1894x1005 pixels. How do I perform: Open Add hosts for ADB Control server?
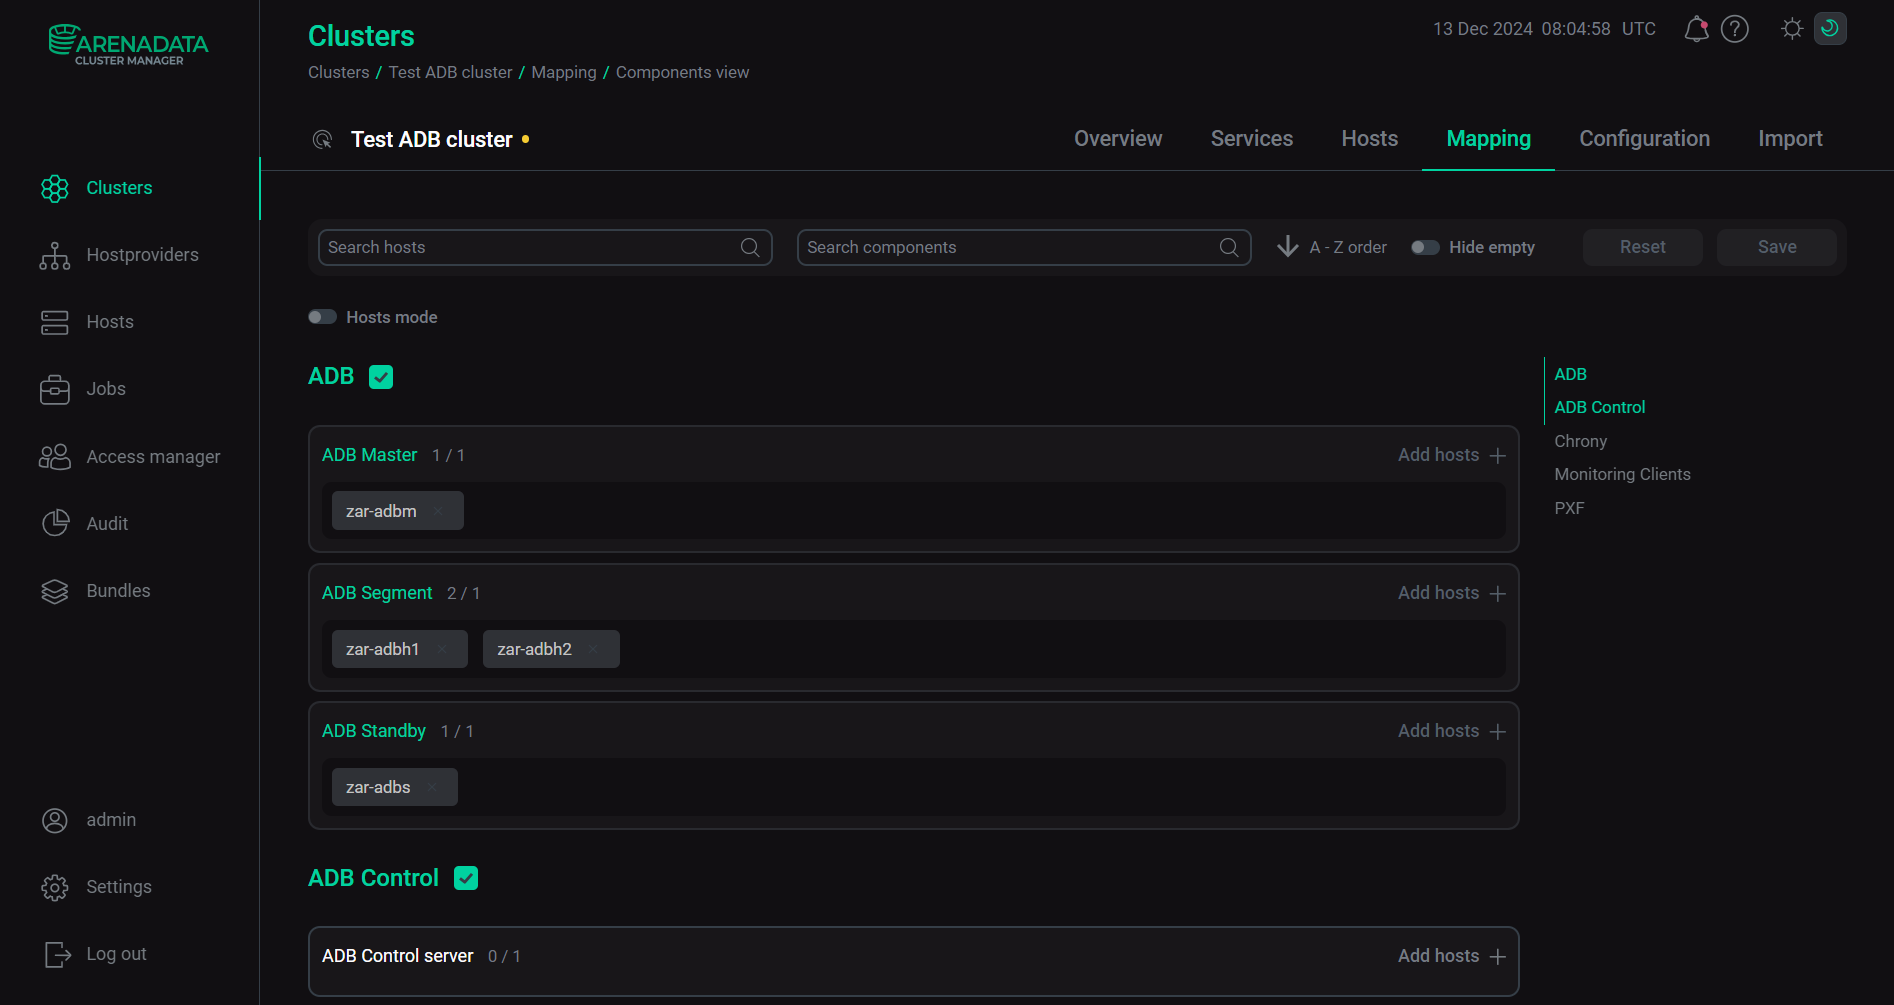[1451, 957]
